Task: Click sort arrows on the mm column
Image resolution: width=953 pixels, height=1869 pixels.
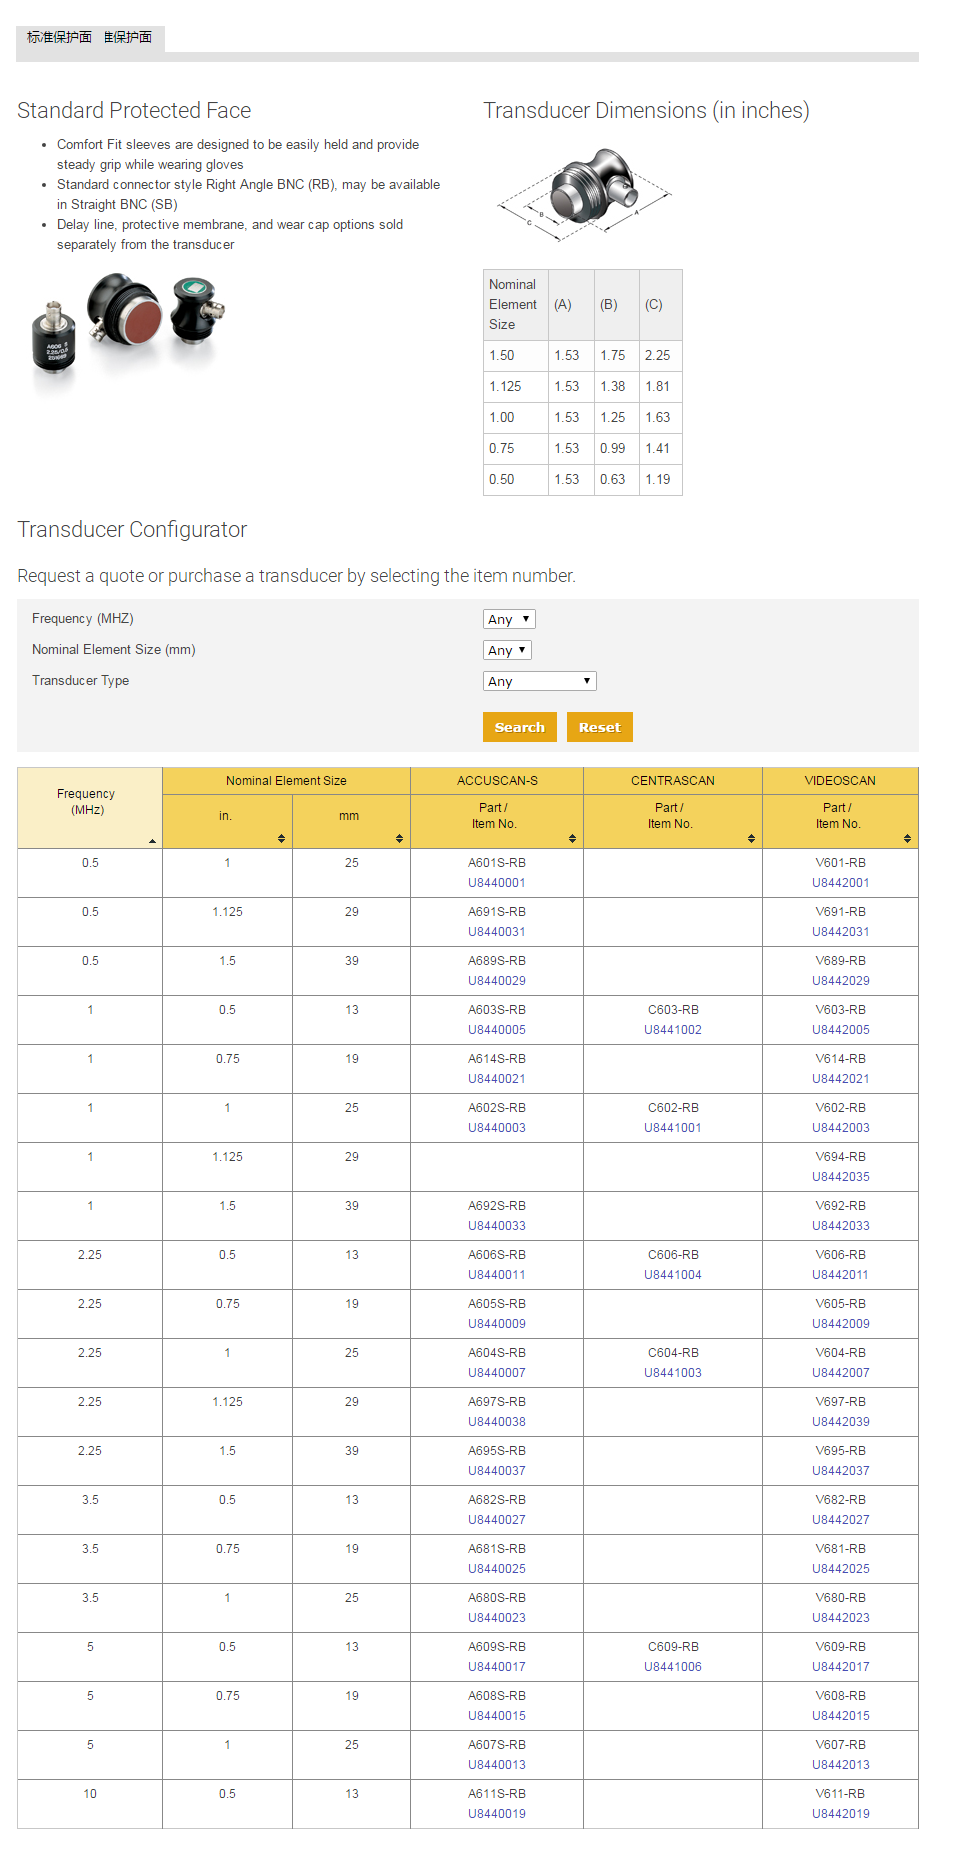Action: coord(399,838)
